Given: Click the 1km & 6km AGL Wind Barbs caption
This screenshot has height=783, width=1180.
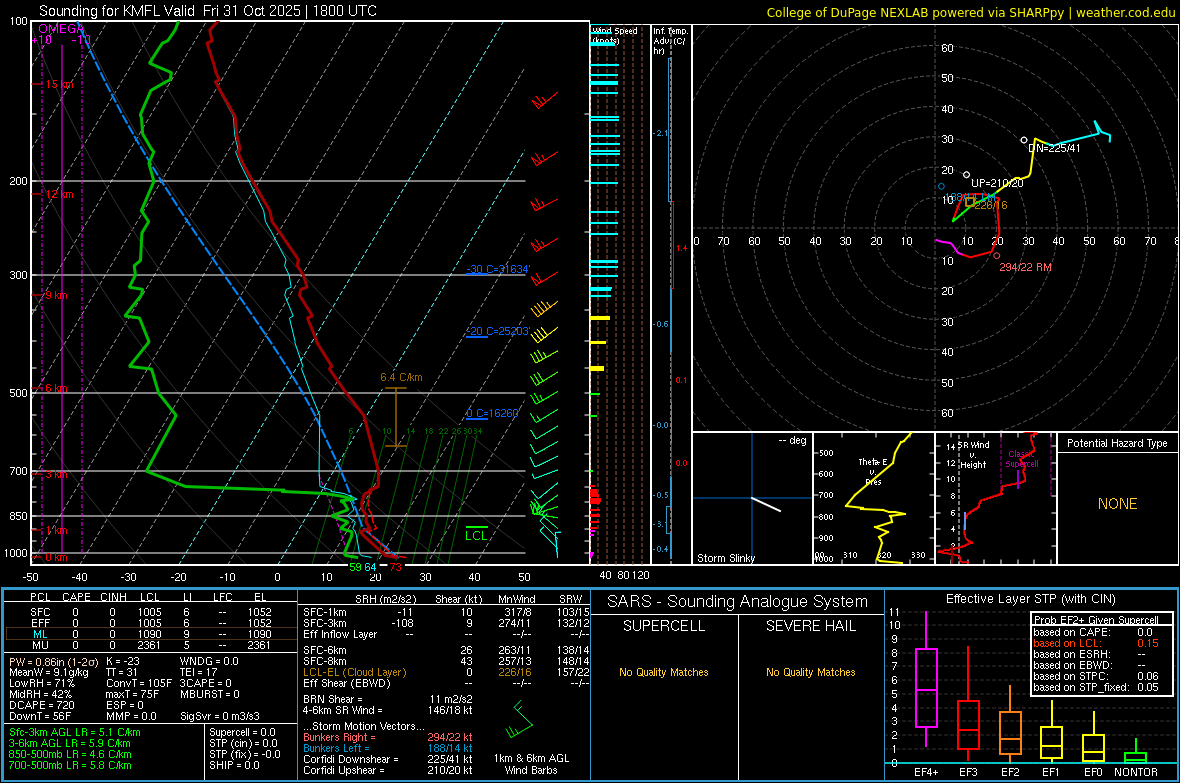Looking at the screenshot, I should coord(531,764).
